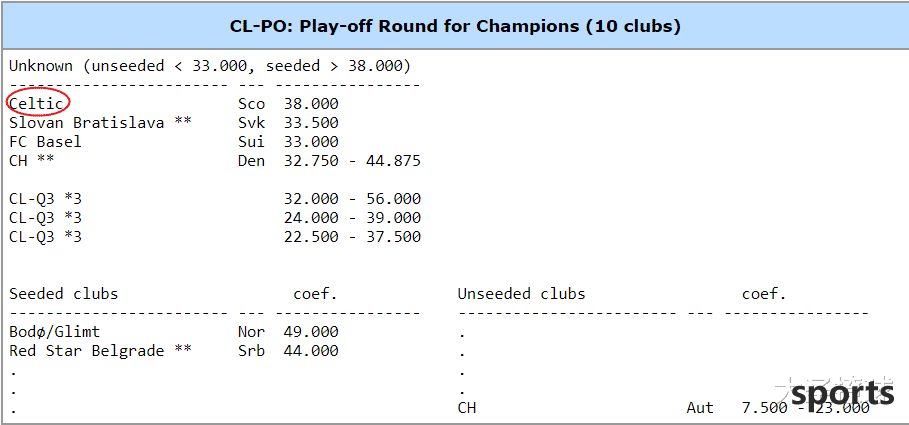Click the Seeded clubs heading
This screenshot has height=425, width=909.
63,293
